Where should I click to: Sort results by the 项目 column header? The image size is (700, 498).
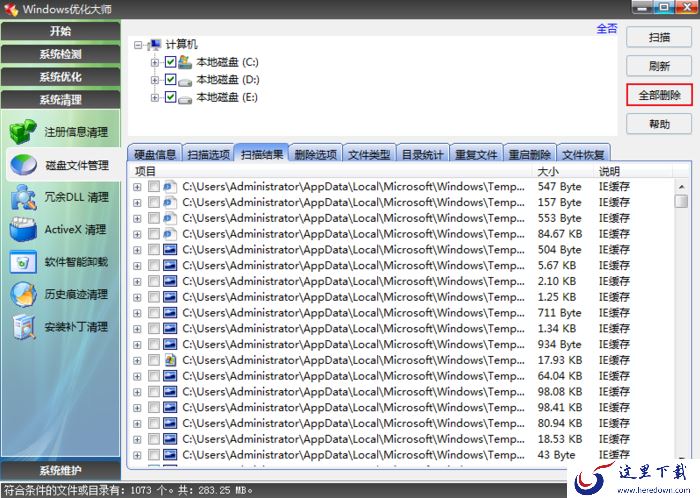click(331, 171)
